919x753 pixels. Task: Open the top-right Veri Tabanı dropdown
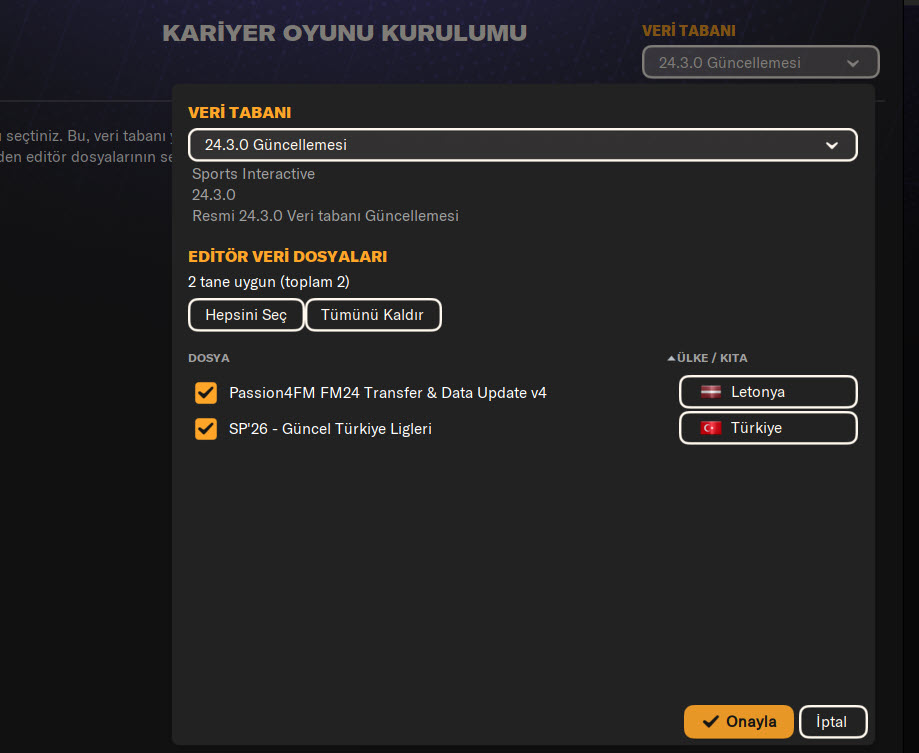click(760, 63)
